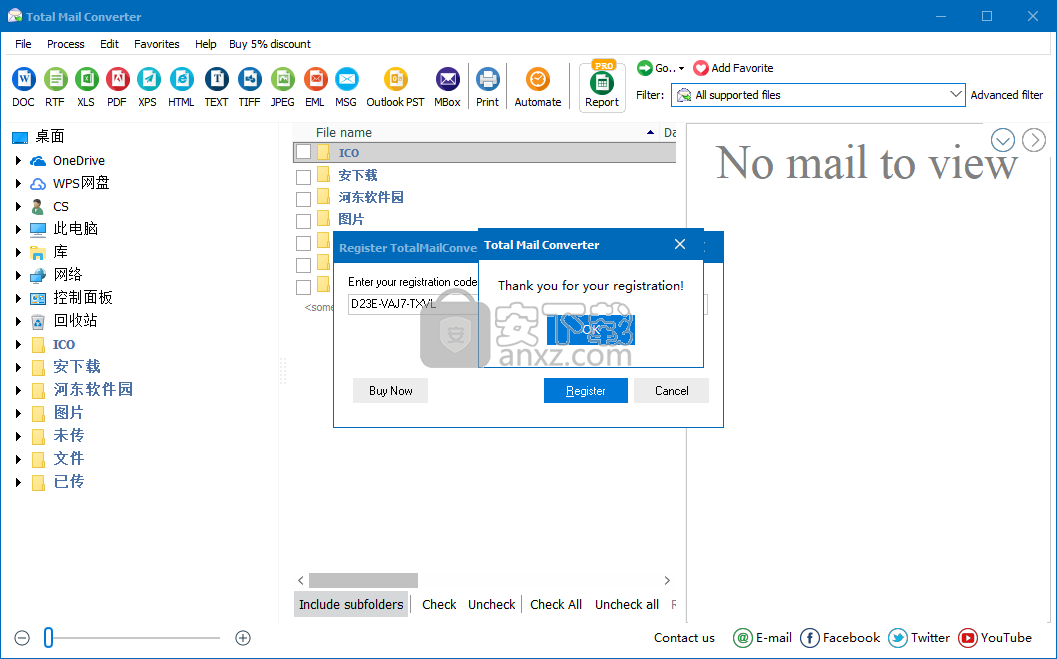Zoom in with plus circle icon

click(243, 637)
